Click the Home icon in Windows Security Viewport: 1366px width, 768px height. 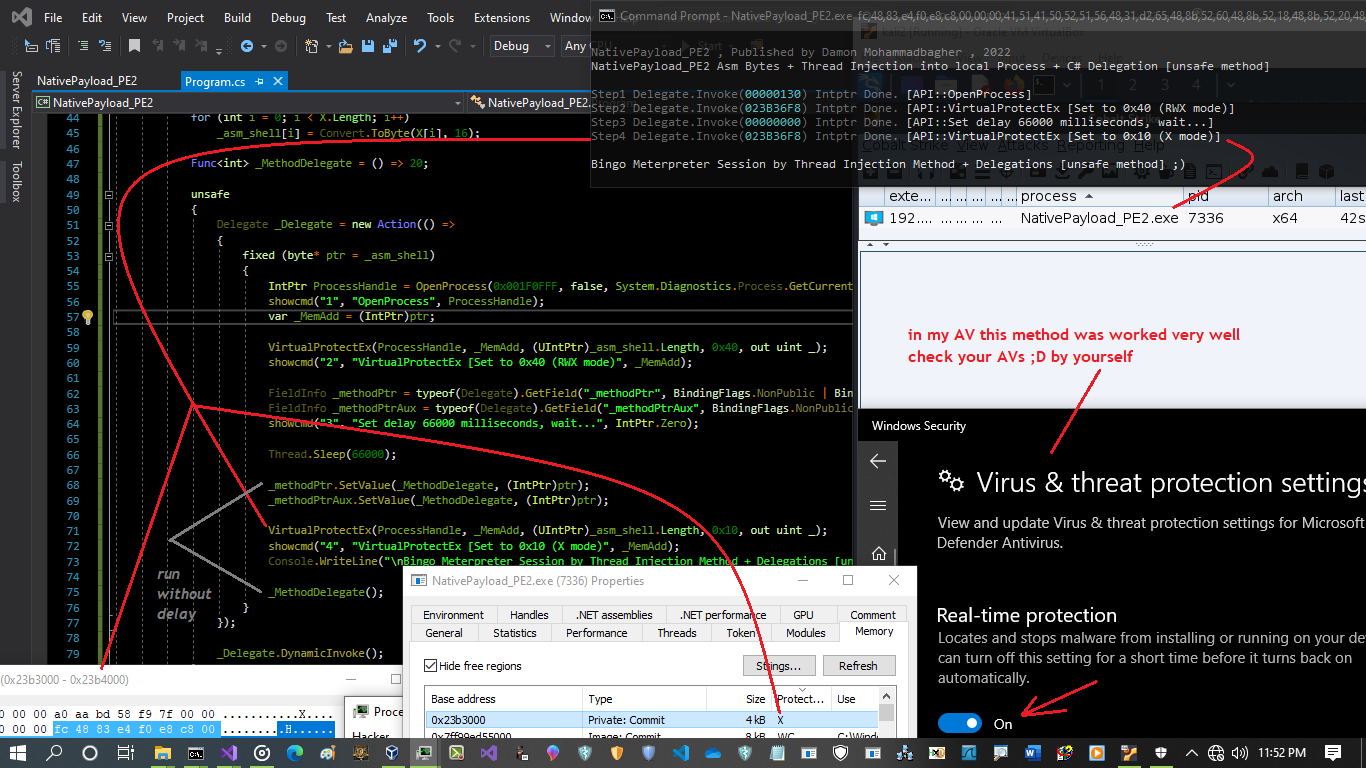click(x=878, y=553)
